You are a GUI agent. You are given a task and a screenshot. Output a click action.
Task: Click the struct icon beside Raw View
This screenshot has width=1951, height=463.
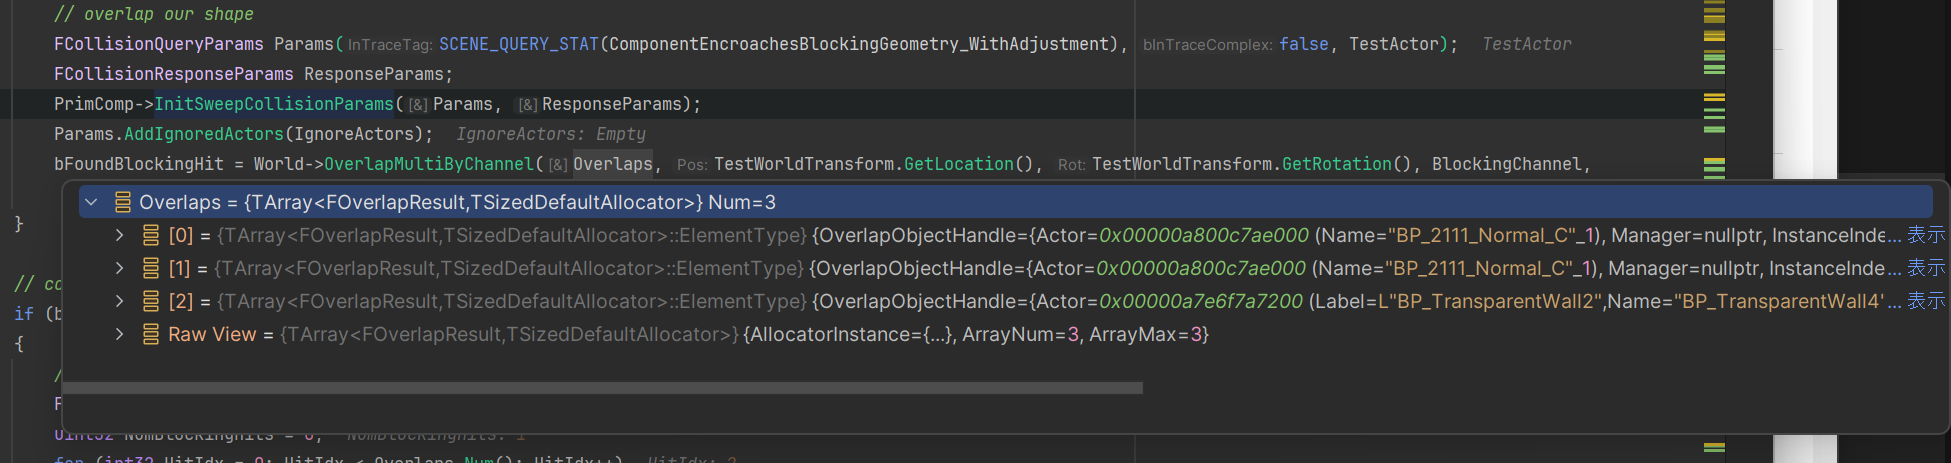pos(151,334)
